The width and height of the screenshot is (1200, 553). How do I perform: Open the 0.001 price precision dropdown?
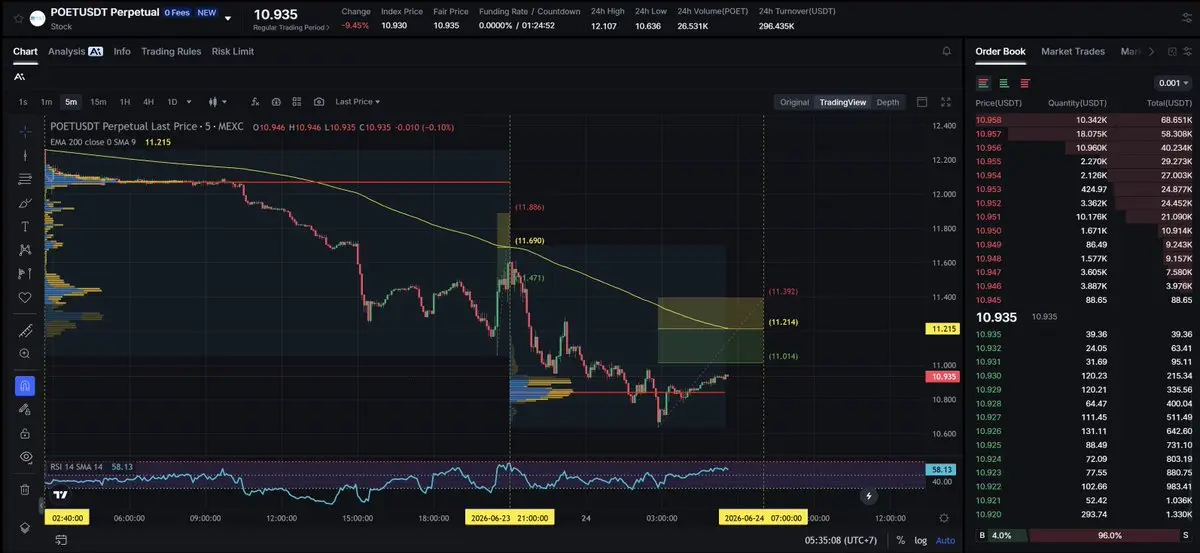[x=1173, y=83]
